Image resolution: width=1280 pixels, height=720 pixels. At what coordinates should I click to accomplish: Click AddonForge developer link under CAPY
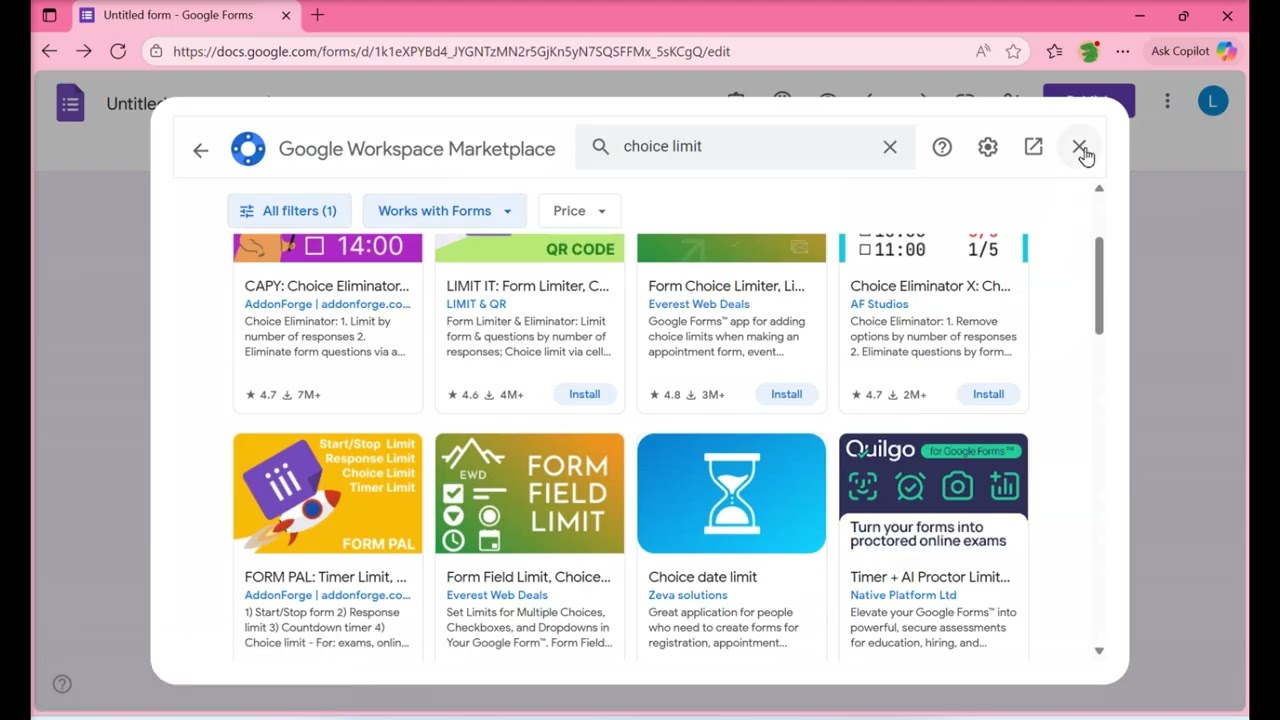(x=327, y=304)
